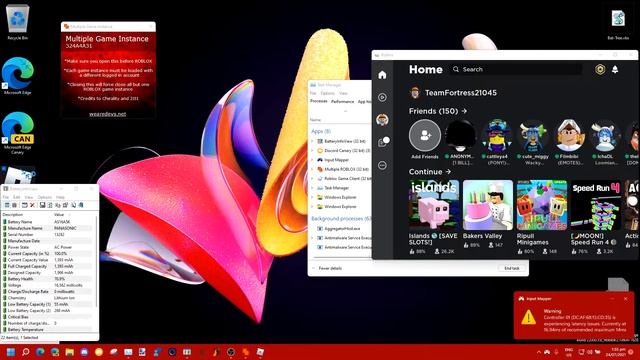This screenshot has width=640, height=360.
Task: Open Roblox notifications bell
Action: click(x=615, y=69)
